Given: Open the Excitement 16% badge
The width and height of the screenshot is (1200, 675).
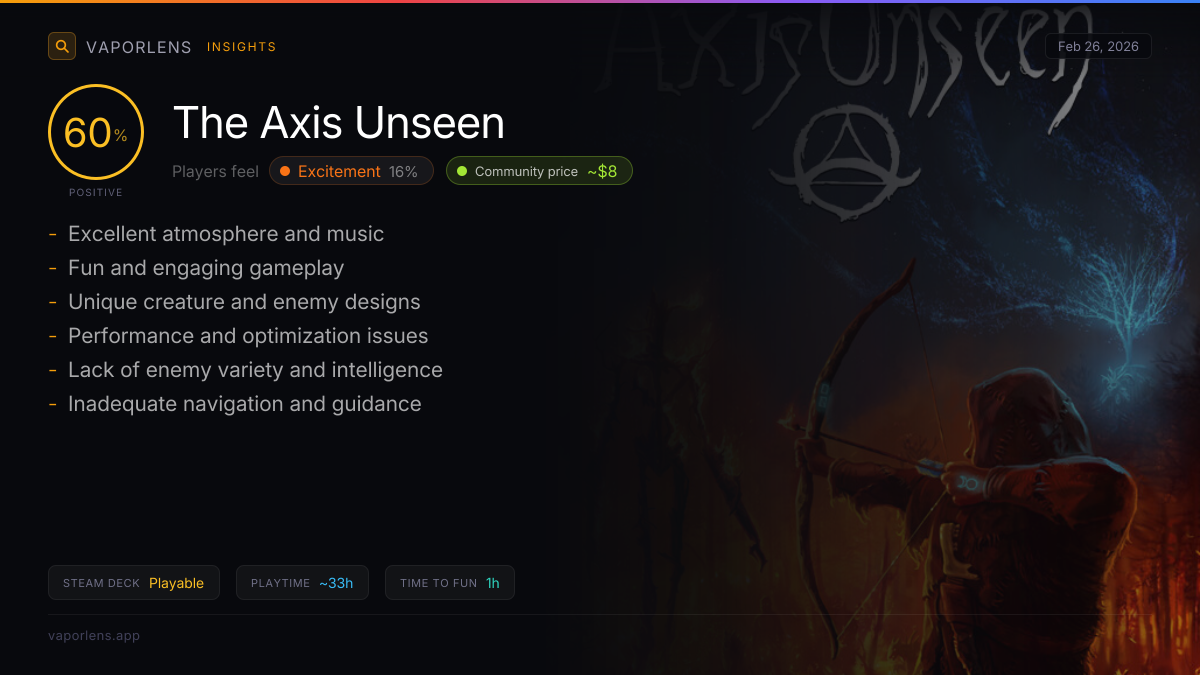Looking at the screenshot, I should [x=351, y=171].
